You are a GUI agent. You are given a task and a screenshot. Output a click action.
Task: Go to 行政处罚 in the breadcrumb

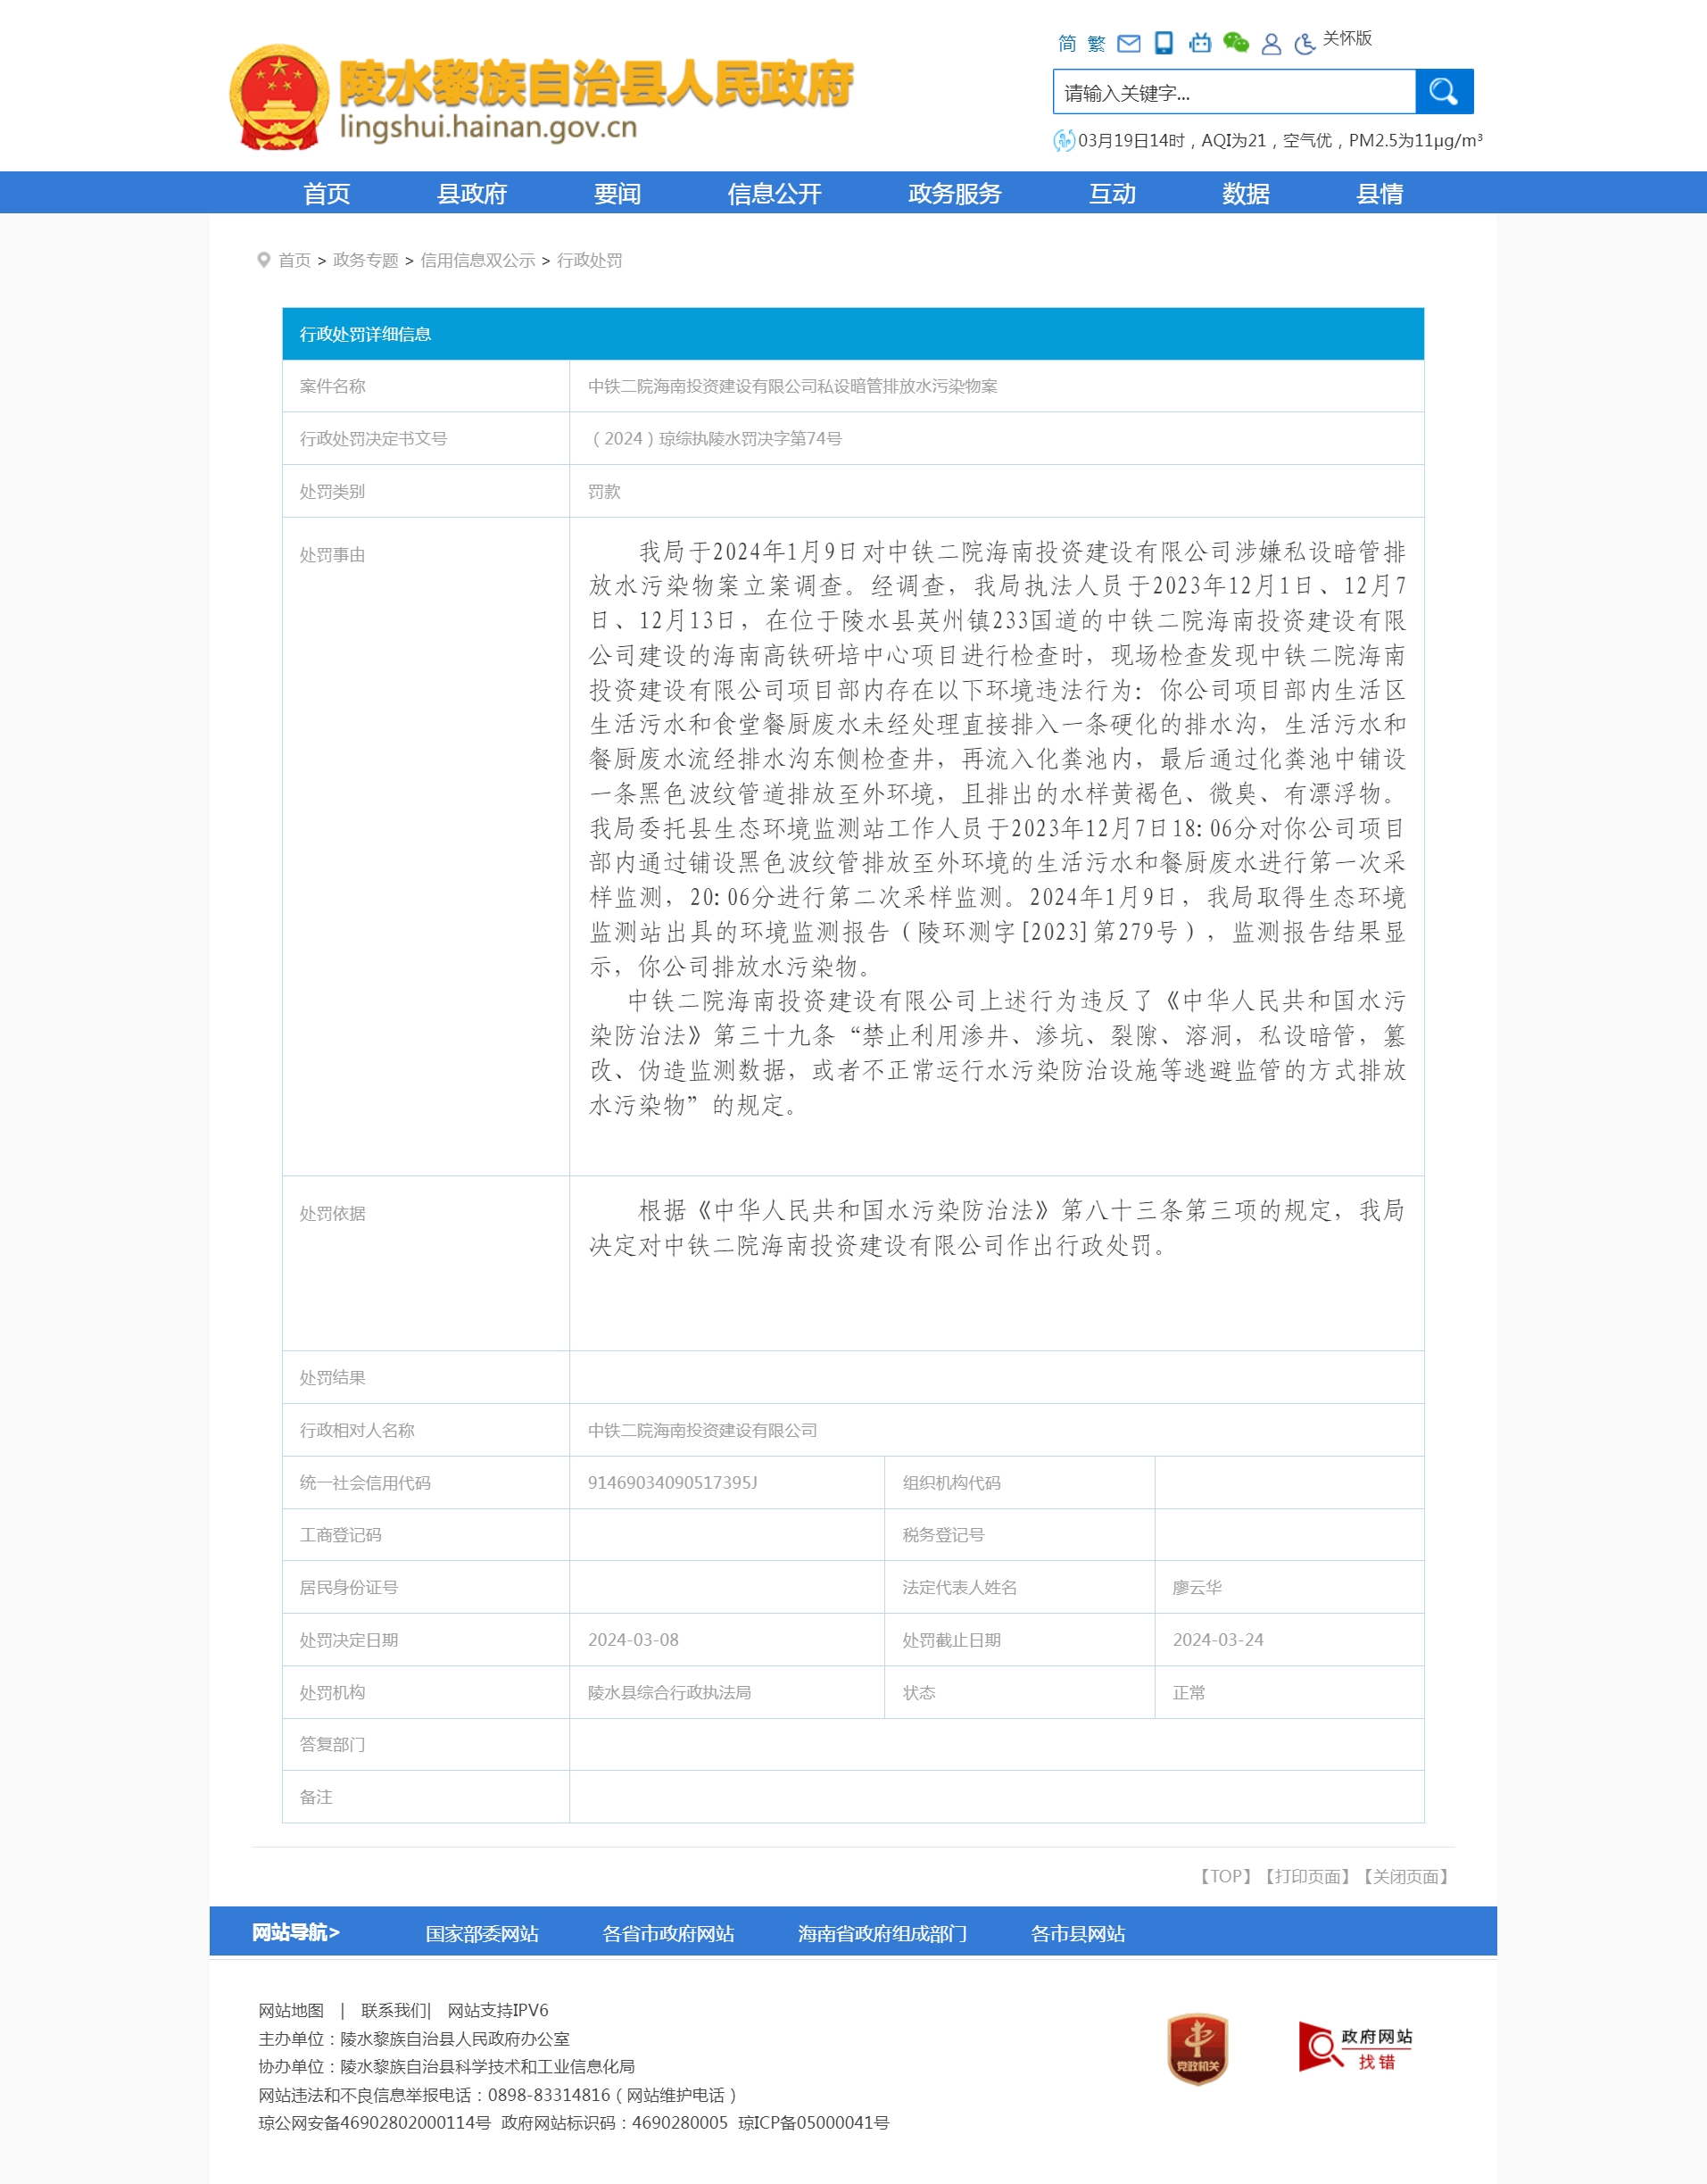coord(589,260)
